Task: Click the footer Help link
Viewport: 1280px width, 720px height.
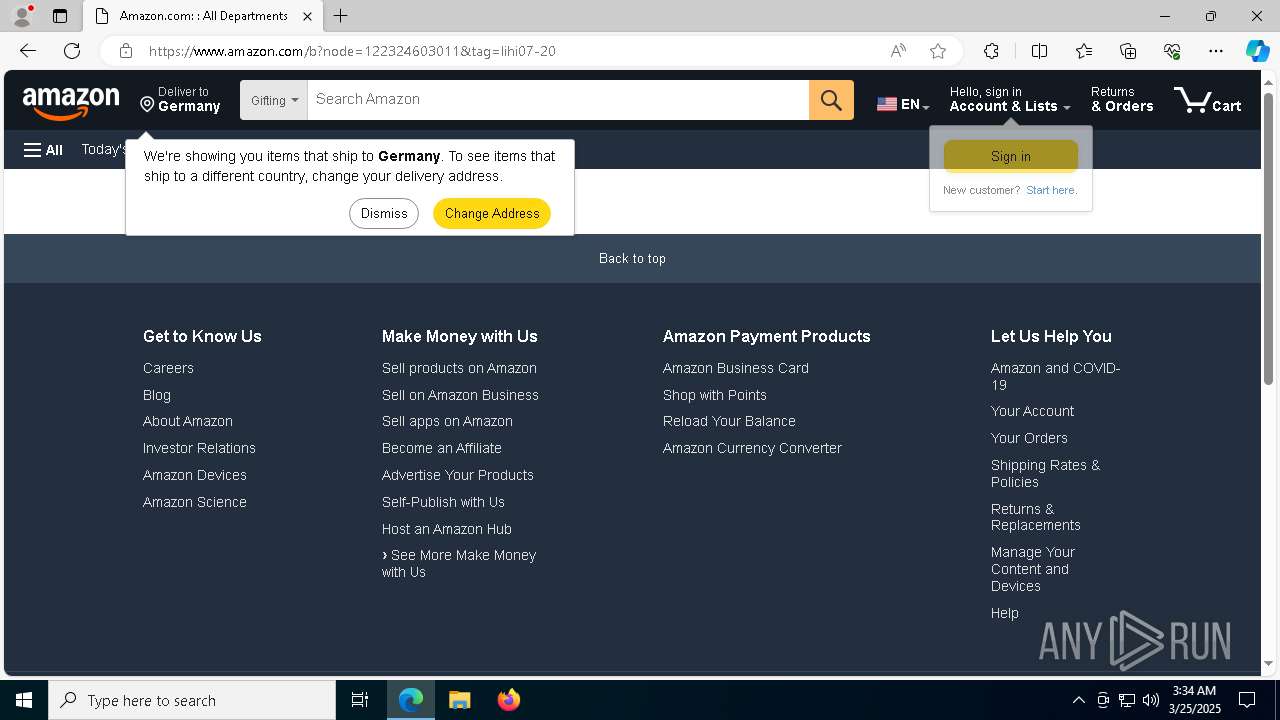Action: 1005,613
